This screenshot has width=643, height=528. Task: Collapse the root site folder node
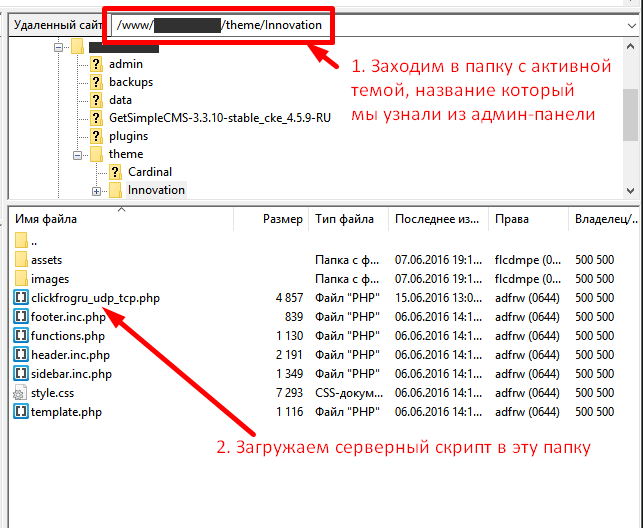click(59, 46)
